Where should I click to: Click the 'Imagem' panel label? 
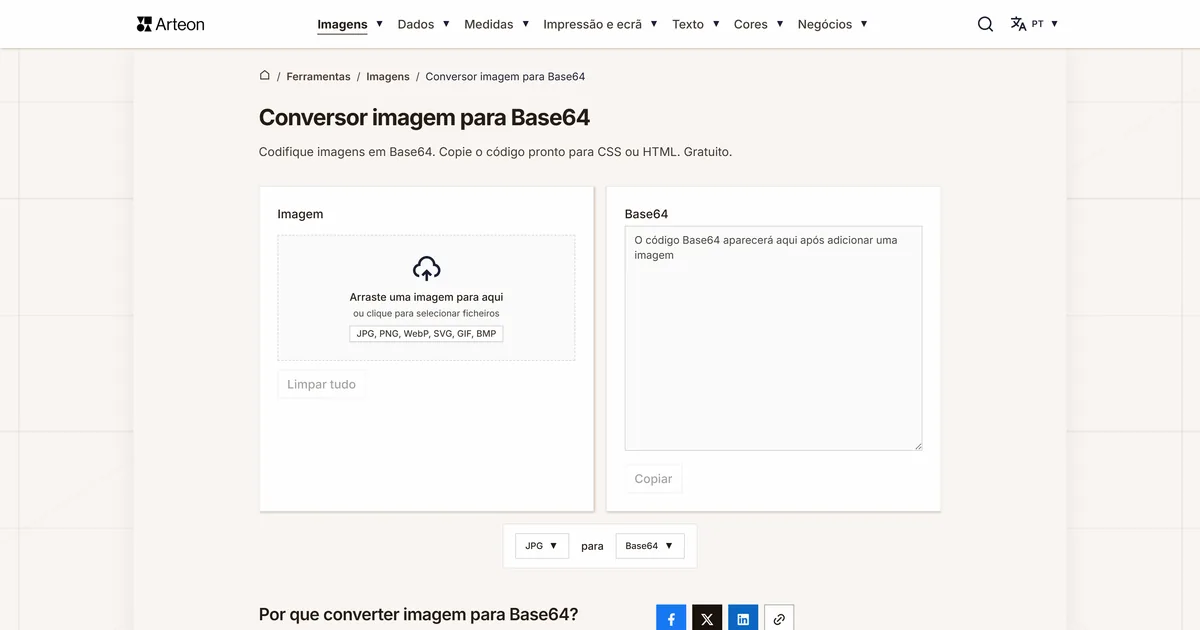coord(300,214)
